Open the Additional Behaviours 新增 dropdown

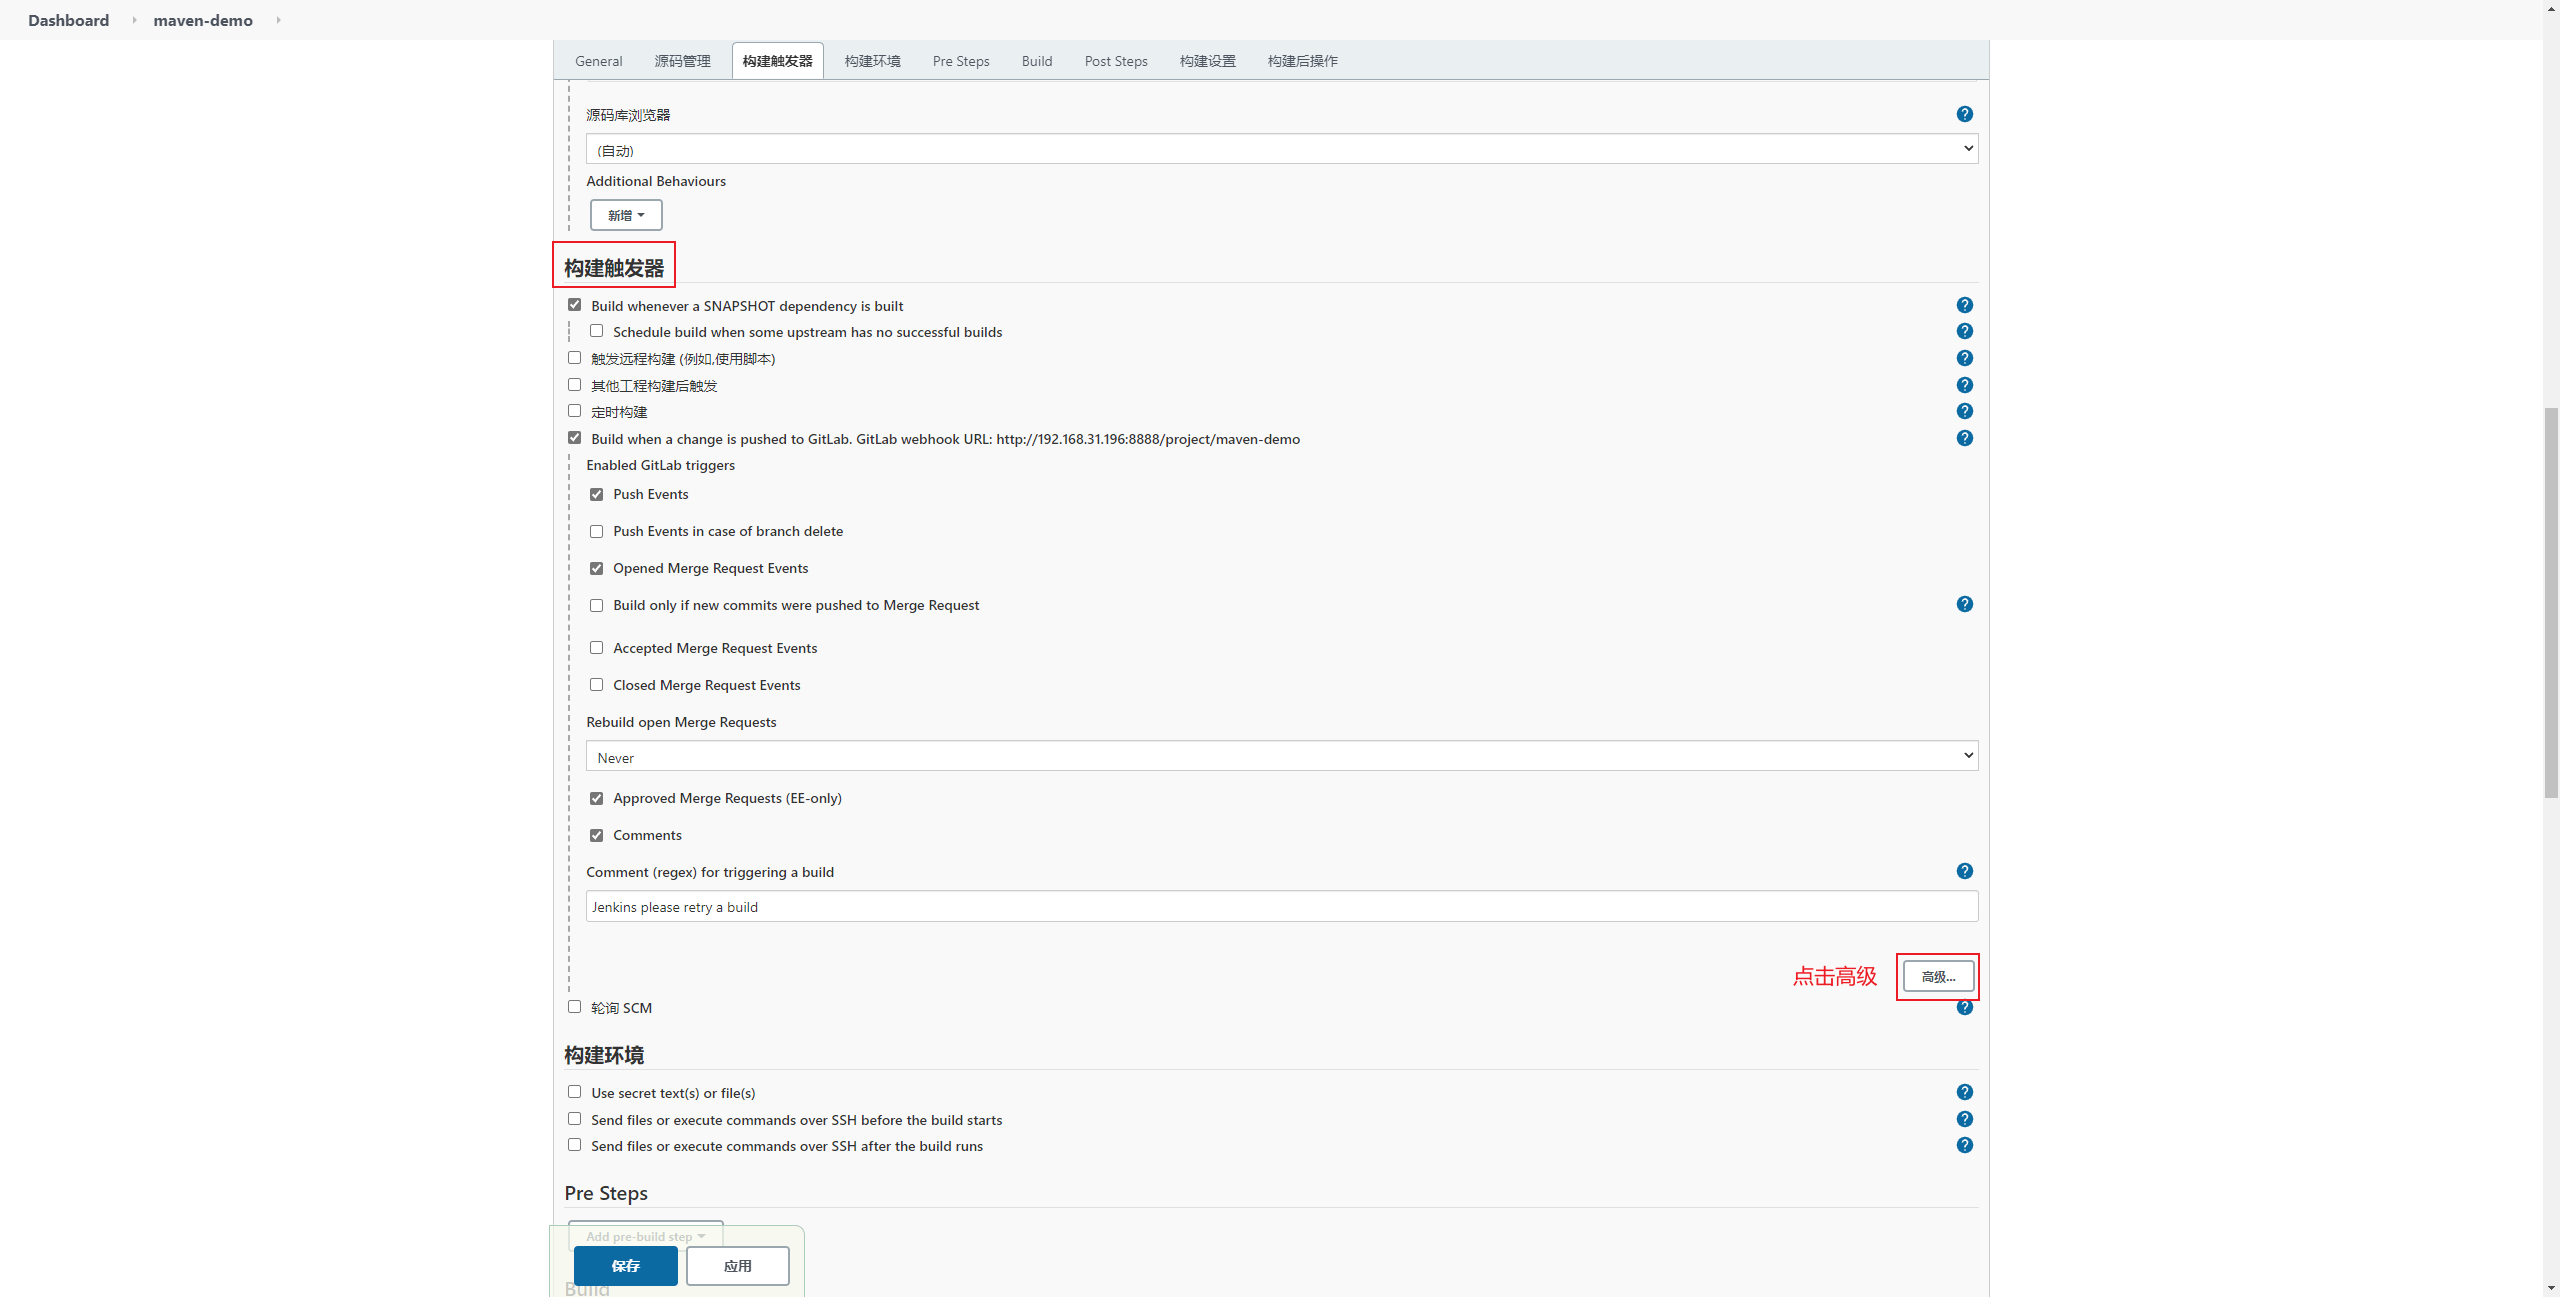626,215
